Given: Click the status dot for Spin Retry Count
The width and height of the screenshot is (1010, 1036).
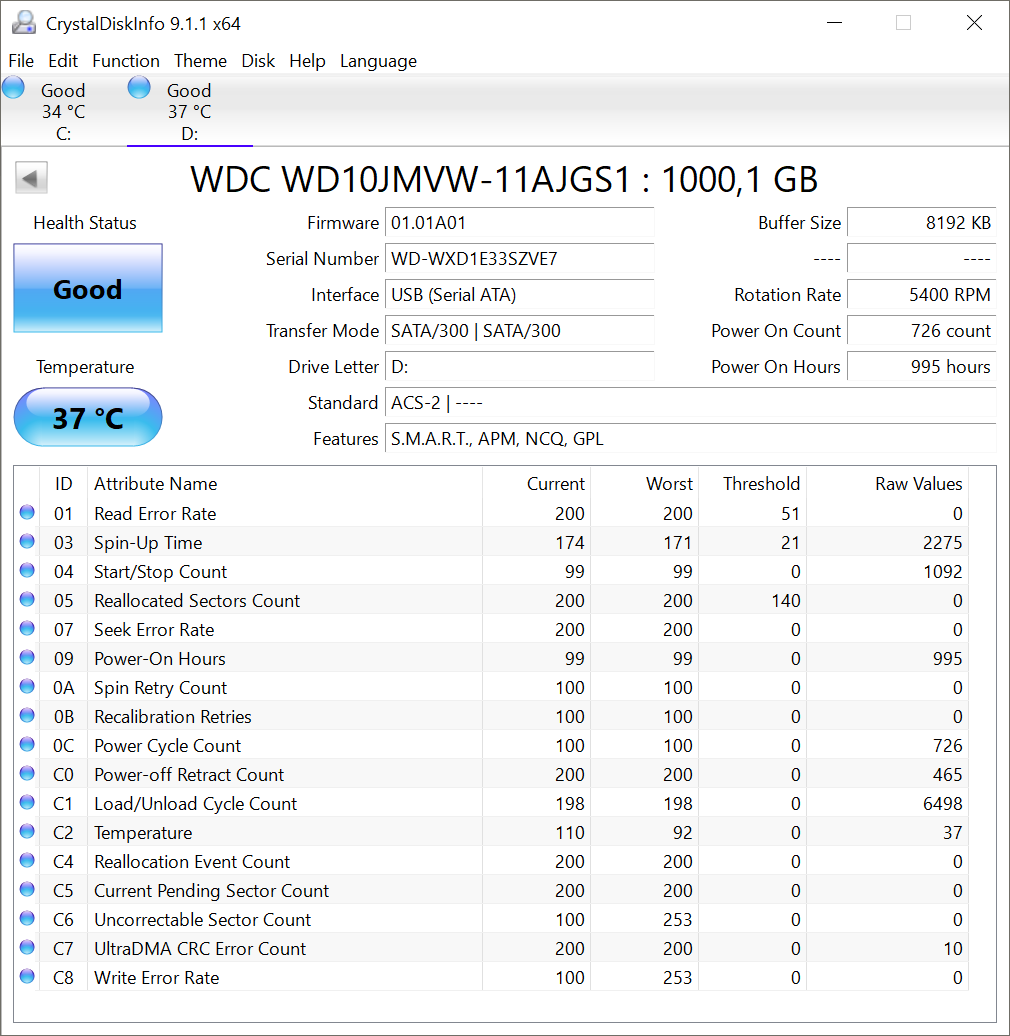Looking at the screenshot, I should 27,686.
